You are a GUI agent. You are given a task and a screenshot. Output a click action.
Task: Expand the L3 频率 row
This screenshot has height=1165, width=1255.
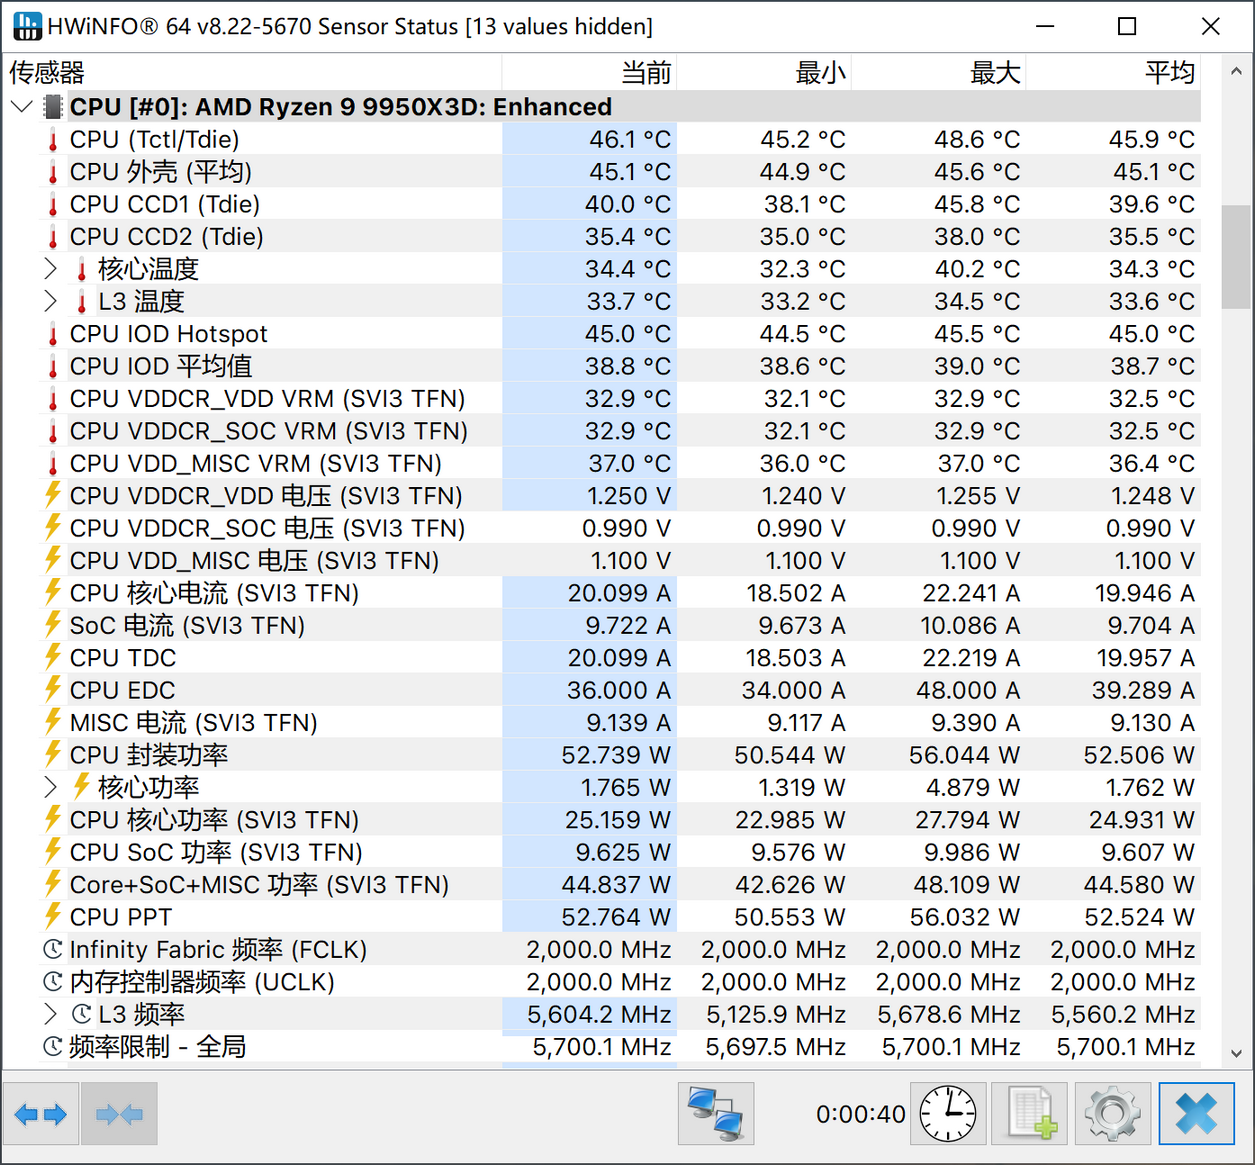pyautogui.click(x=50, y=1014)
